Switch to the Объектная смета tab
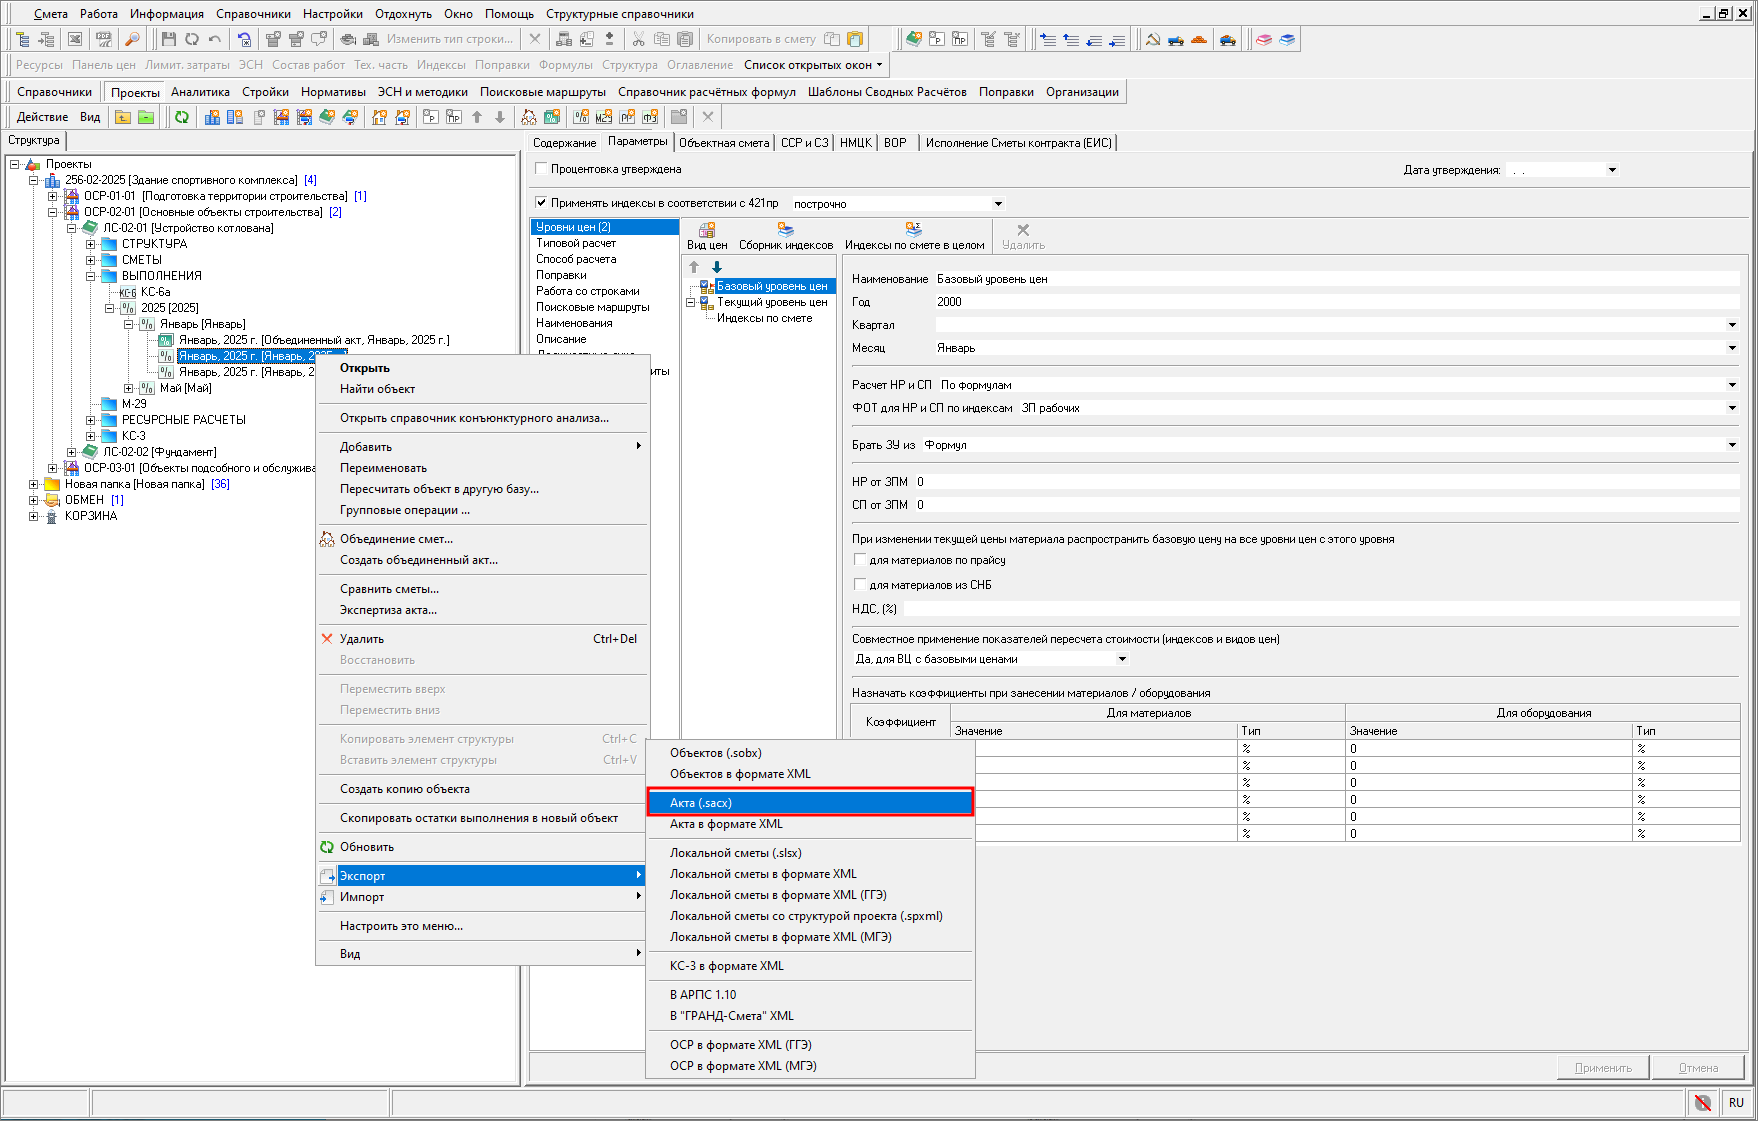This screenshot has width=1758, height=1121. [x=723, y=143]
